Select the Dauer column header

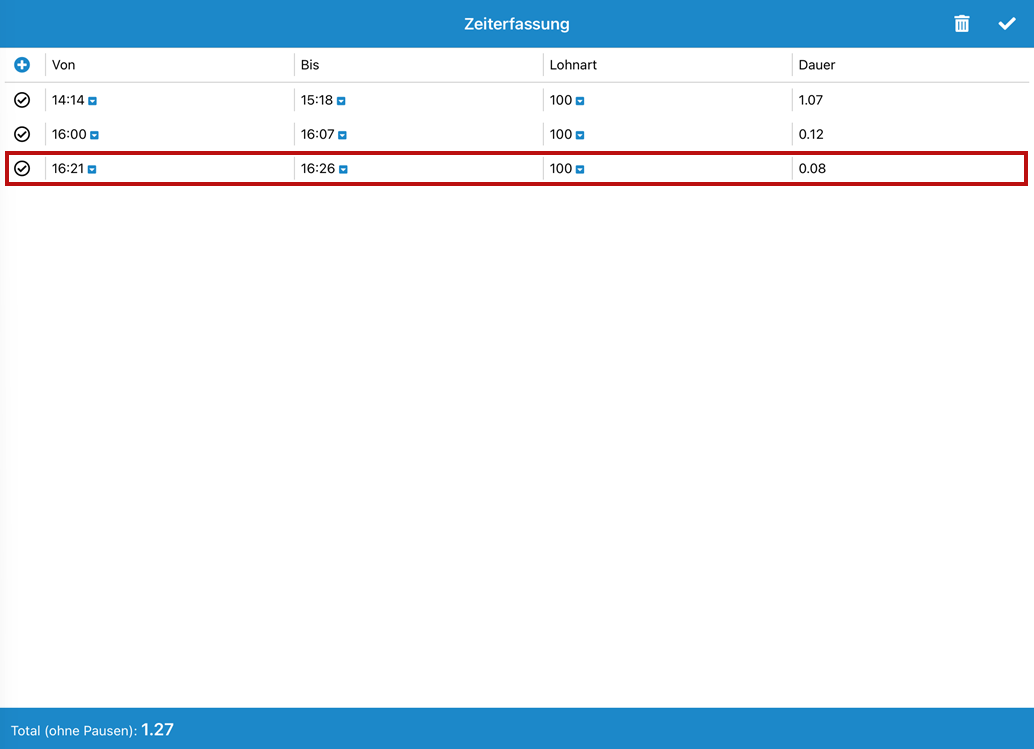[x=816, y=65]
